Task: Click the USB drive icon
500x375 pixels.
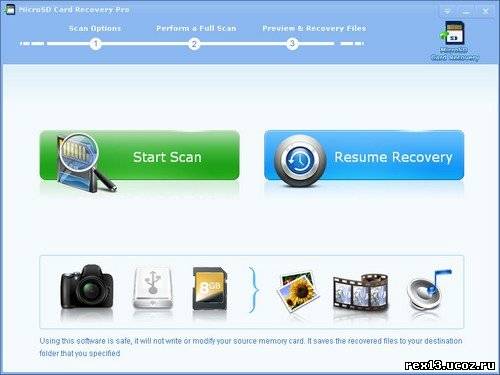Action: (153, 288)
